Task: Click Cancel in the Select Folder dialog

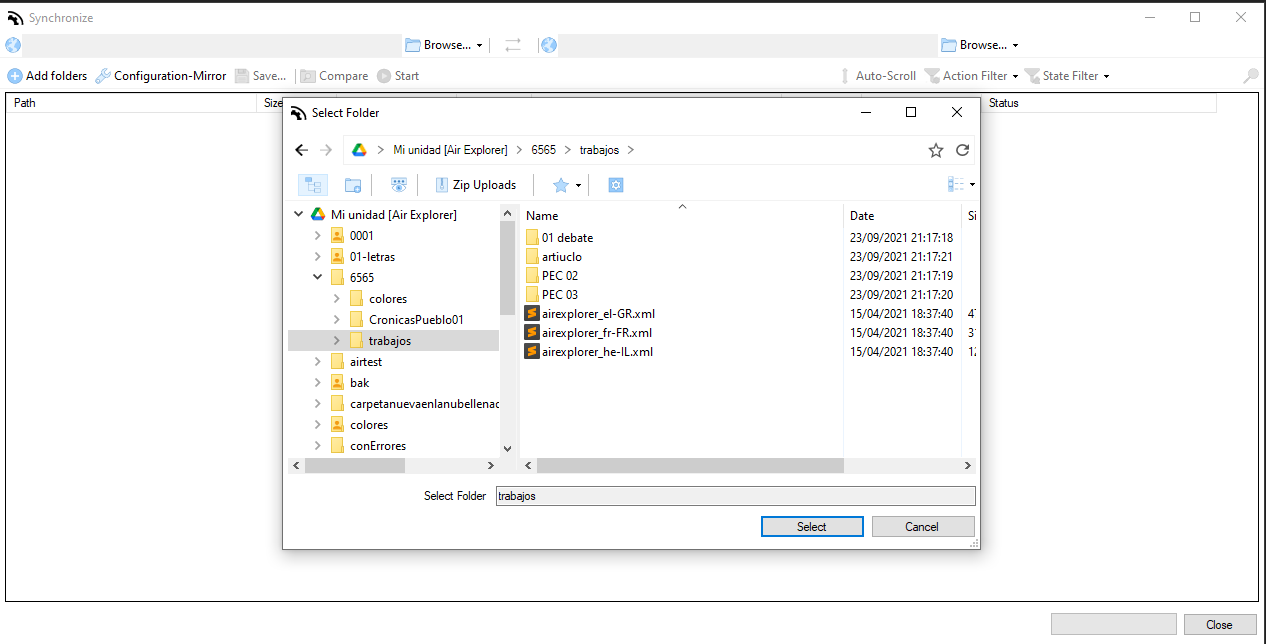Action: click(923, 526)
